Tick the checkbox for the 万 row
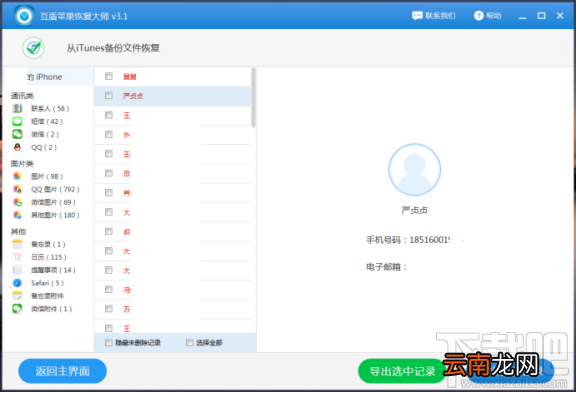Viewport: 576px width, 393px height. coord(109,309)
